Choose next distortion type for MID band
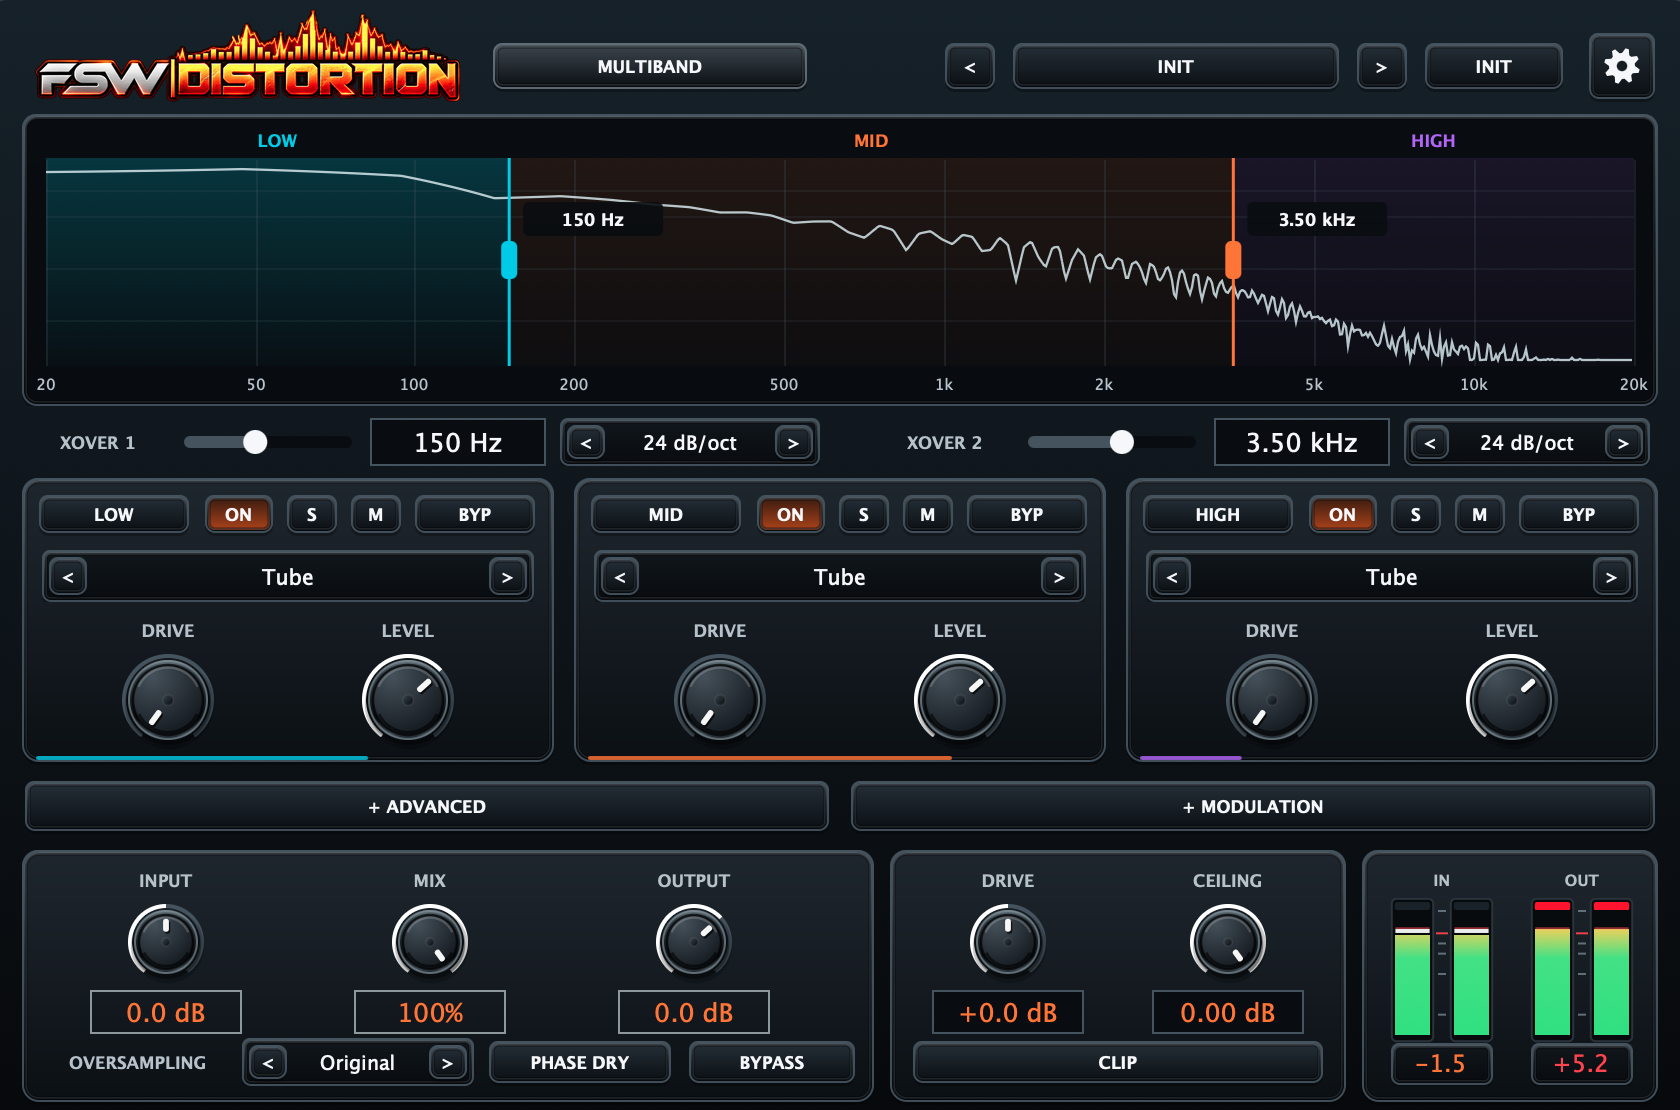 tap(1059, 577)
